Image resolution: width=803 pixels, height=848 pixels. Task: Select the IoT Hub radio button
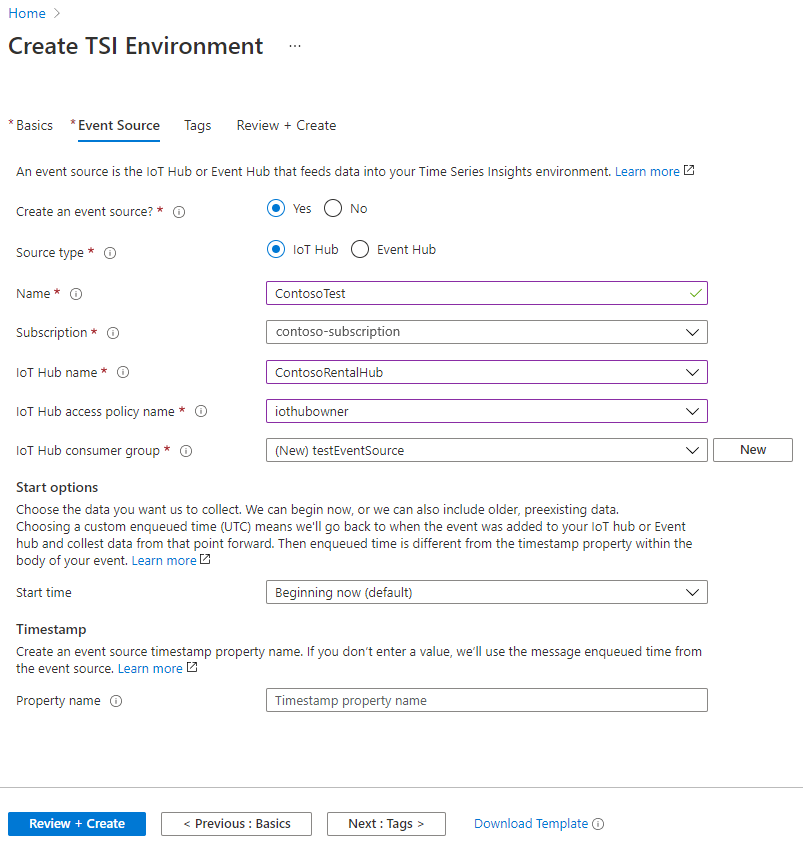coord(276,249)
